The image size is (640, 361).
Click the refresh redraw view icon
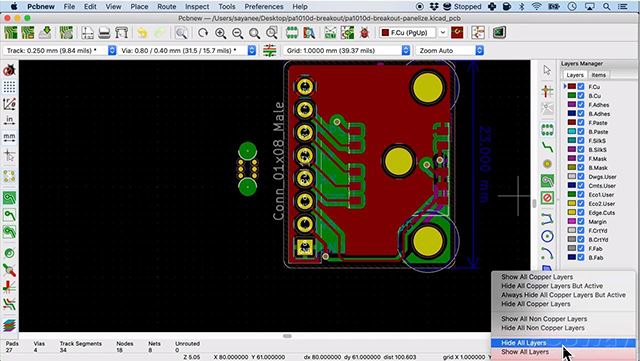coord(203,33)
